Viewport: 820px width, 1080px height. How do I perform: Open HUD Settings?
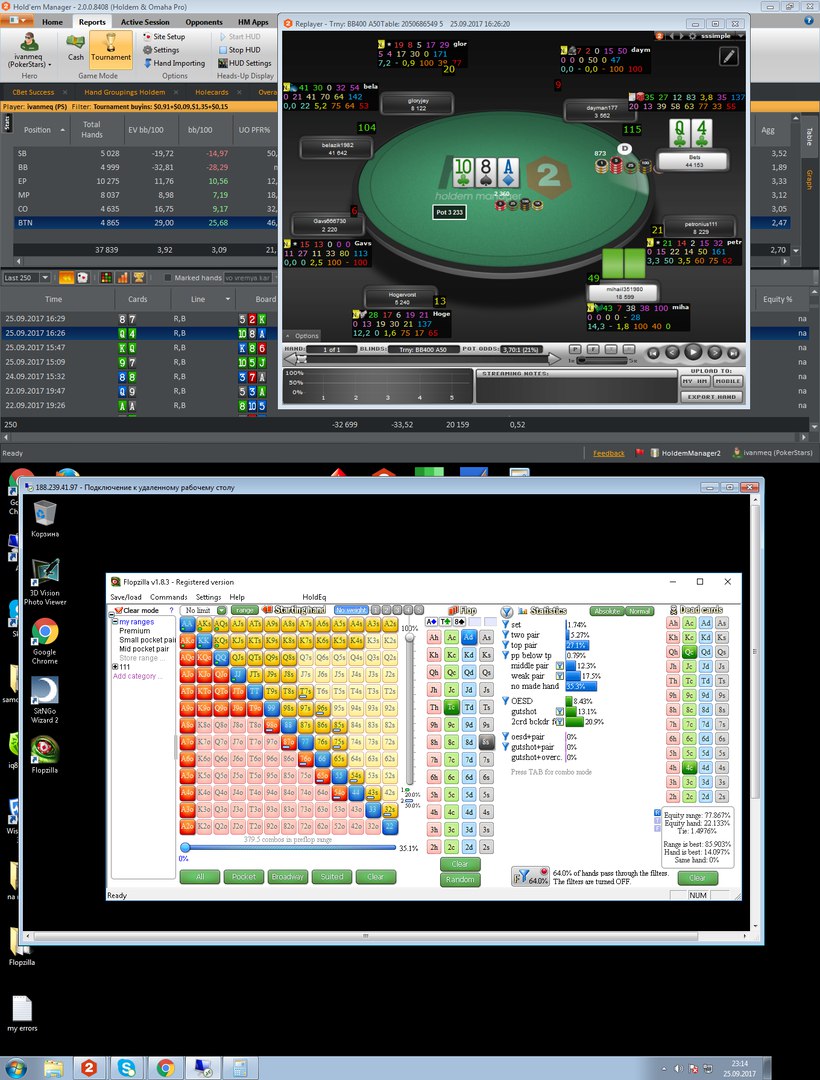click(x=245, y=63)
